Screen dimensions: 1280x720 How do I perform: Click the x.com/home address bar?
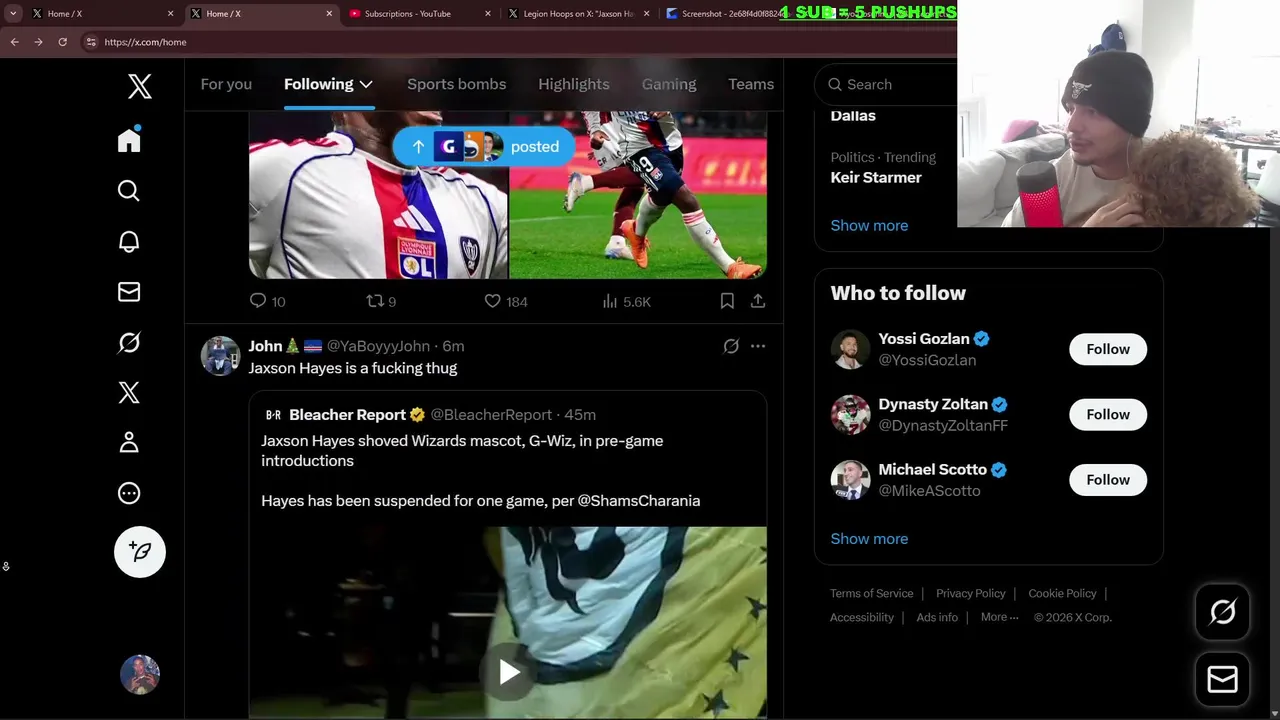coord(145,42)
